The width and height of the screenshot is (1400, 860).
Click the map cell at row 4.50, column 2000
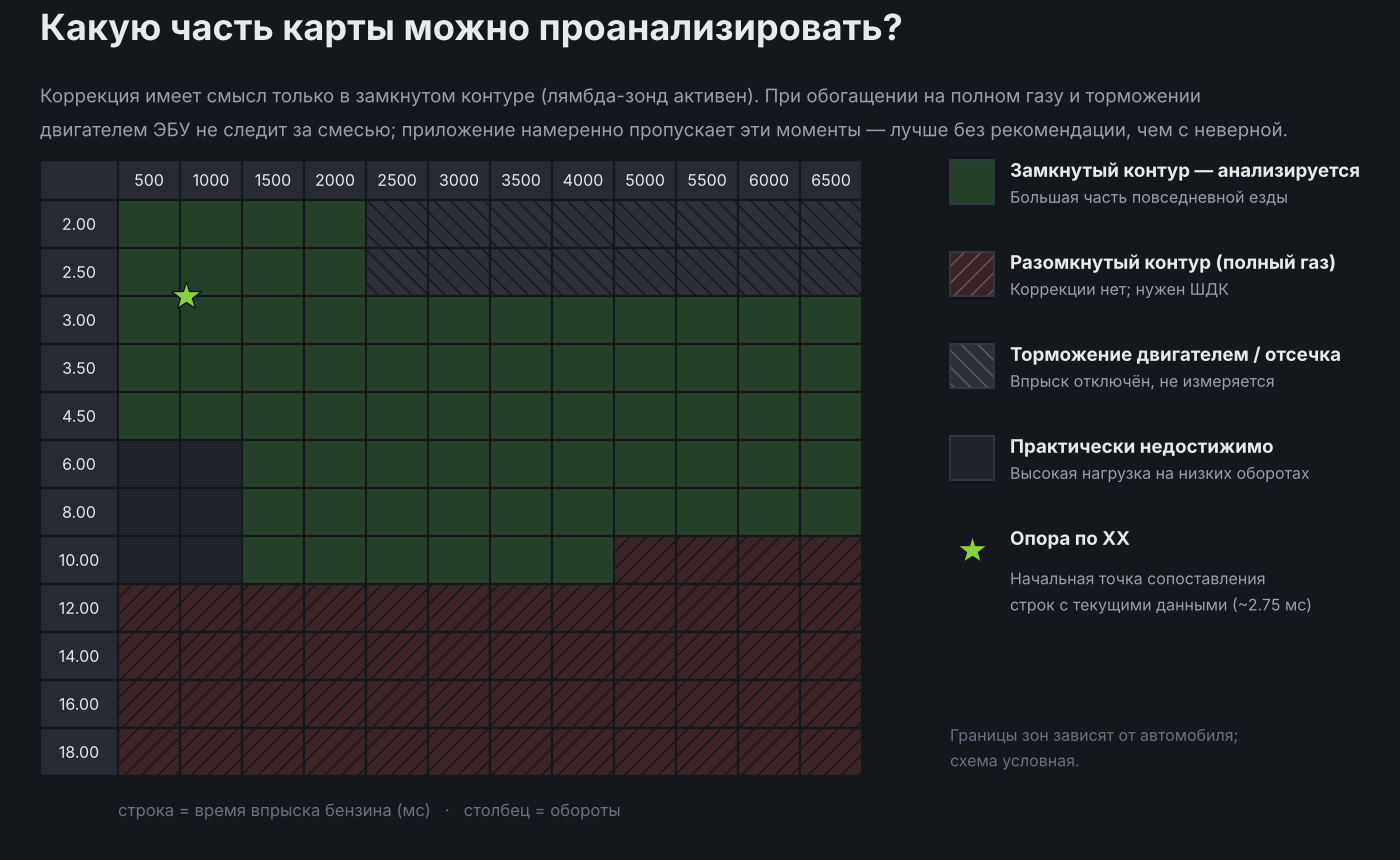335,416
